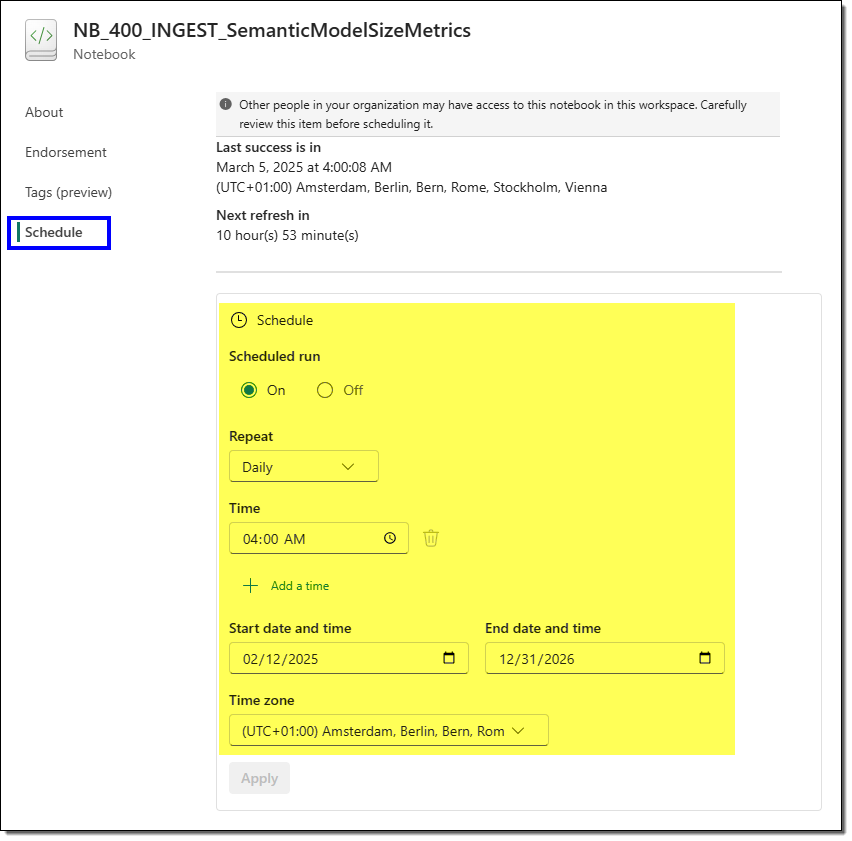Click the Apply button

[x=259, y=778]
